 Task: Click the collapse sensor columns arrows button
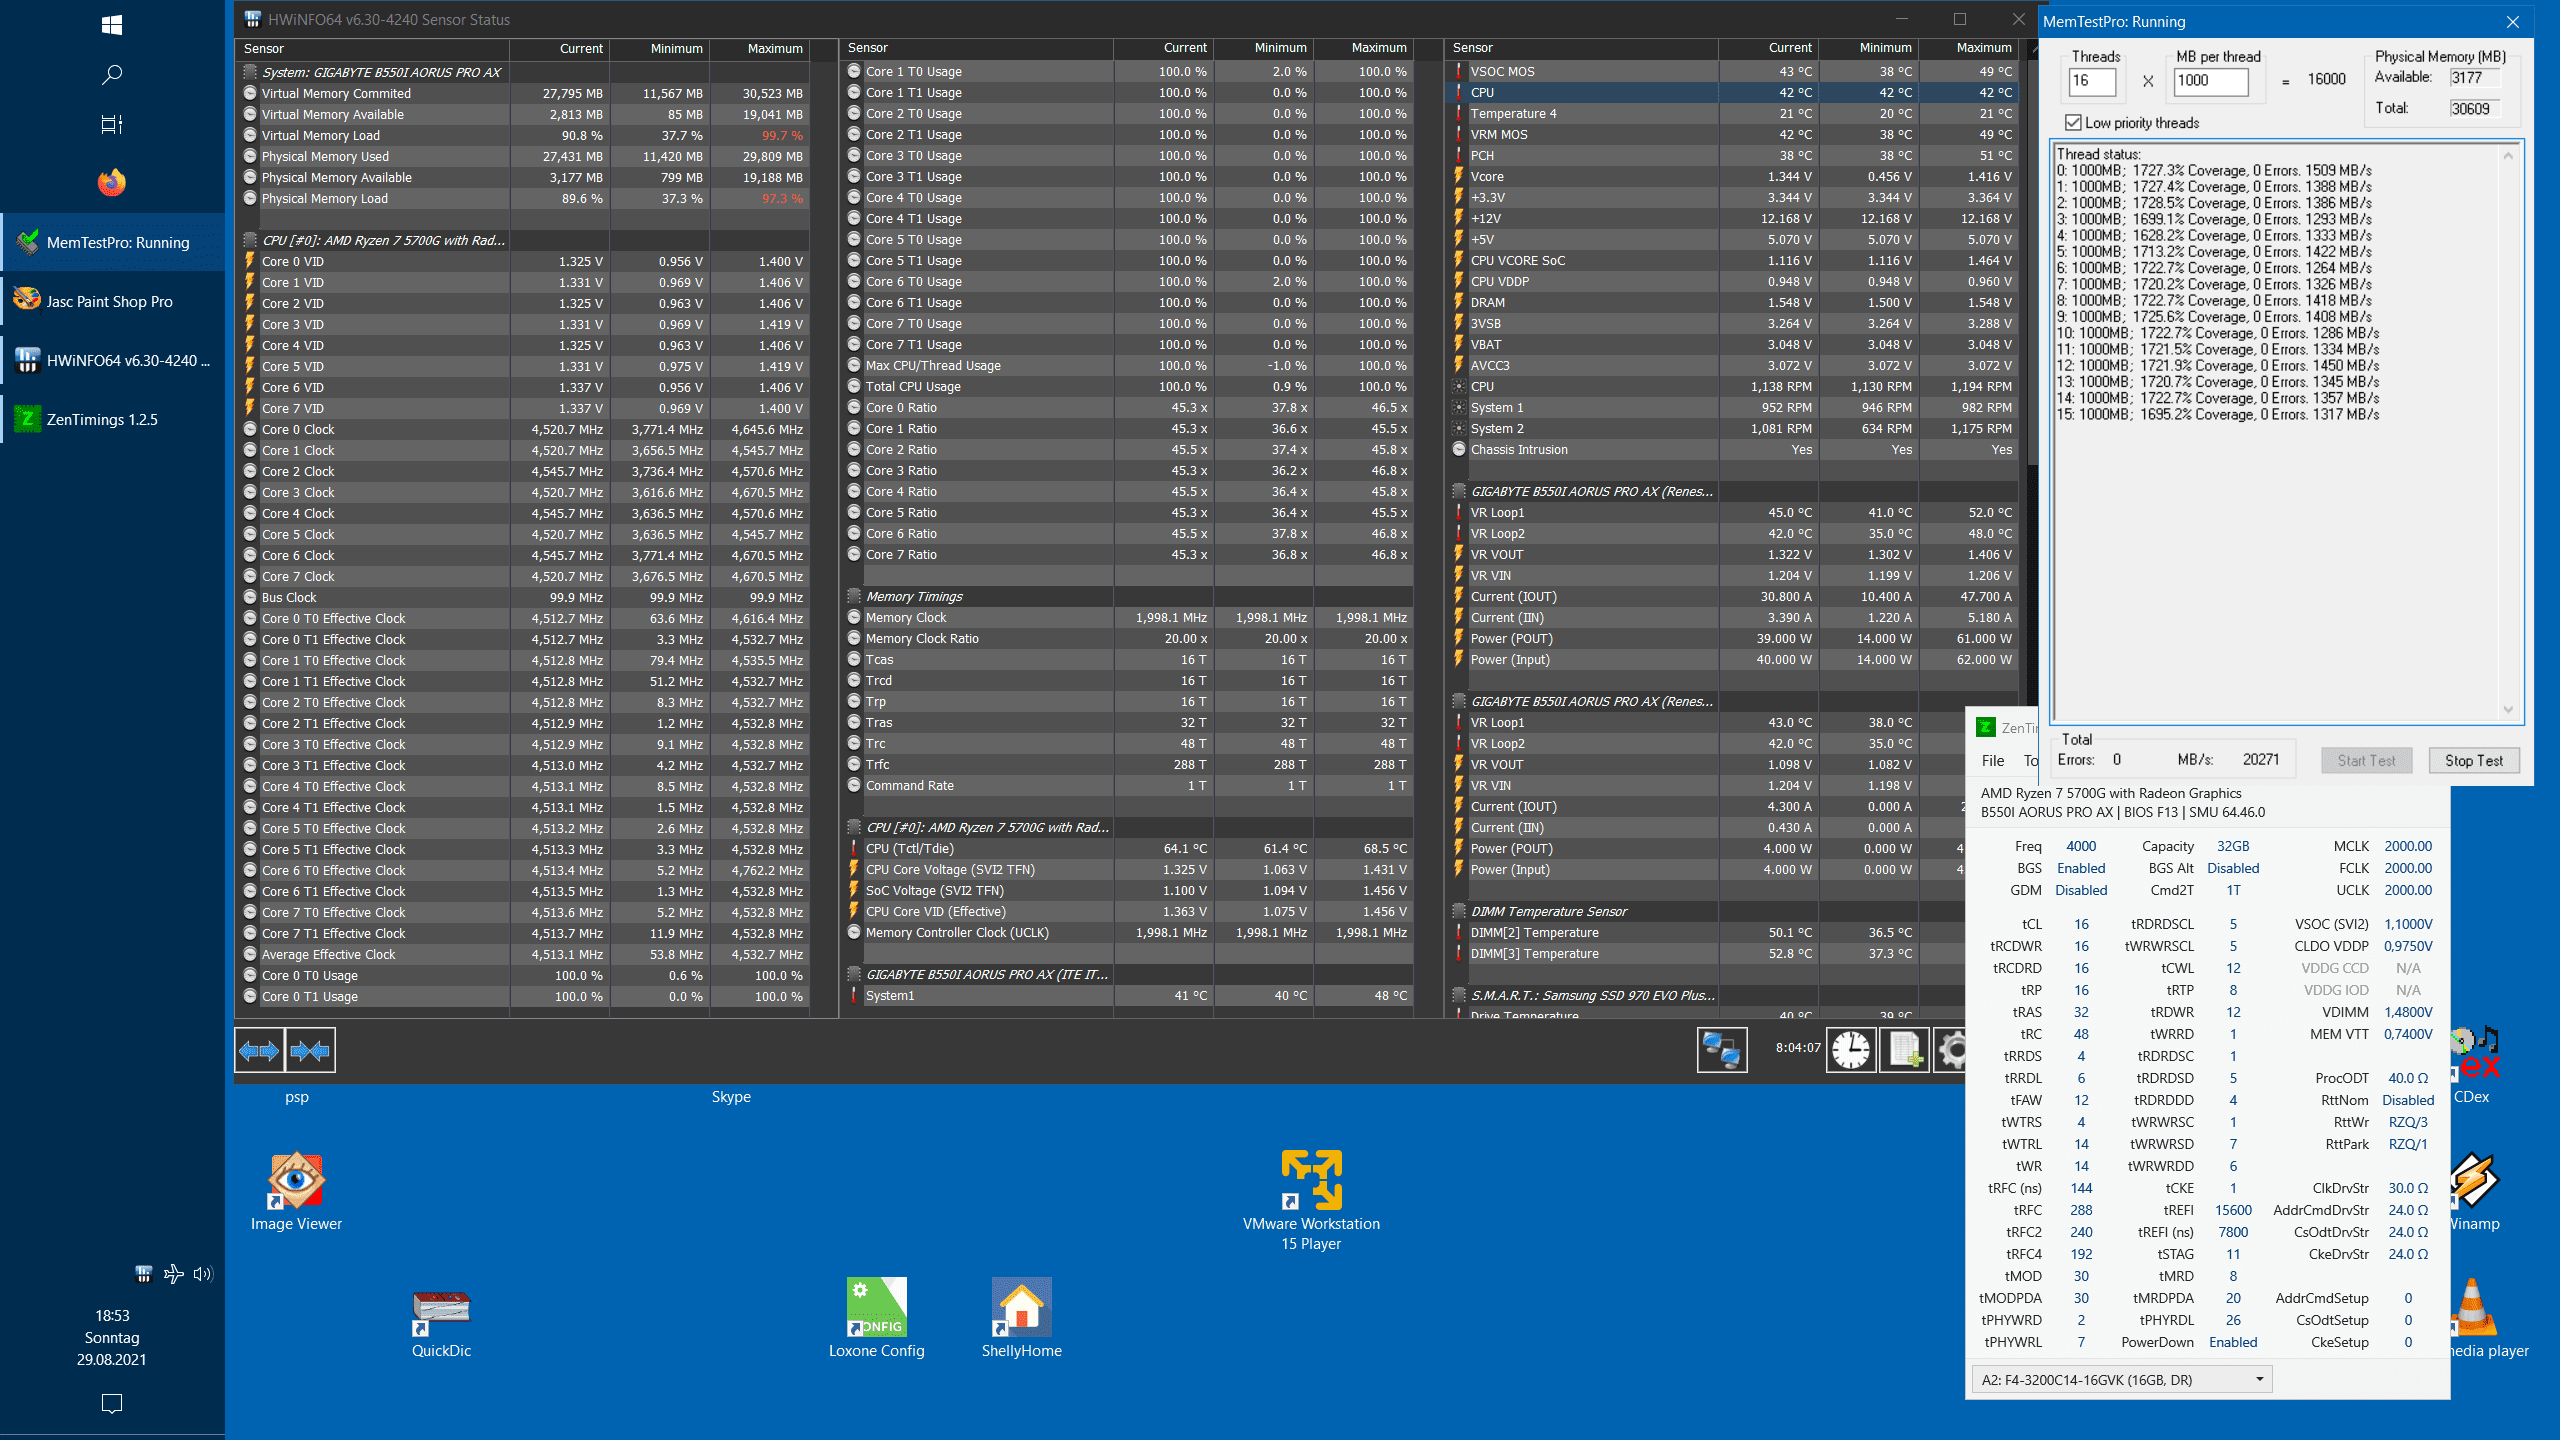(x=310, y=1050)
